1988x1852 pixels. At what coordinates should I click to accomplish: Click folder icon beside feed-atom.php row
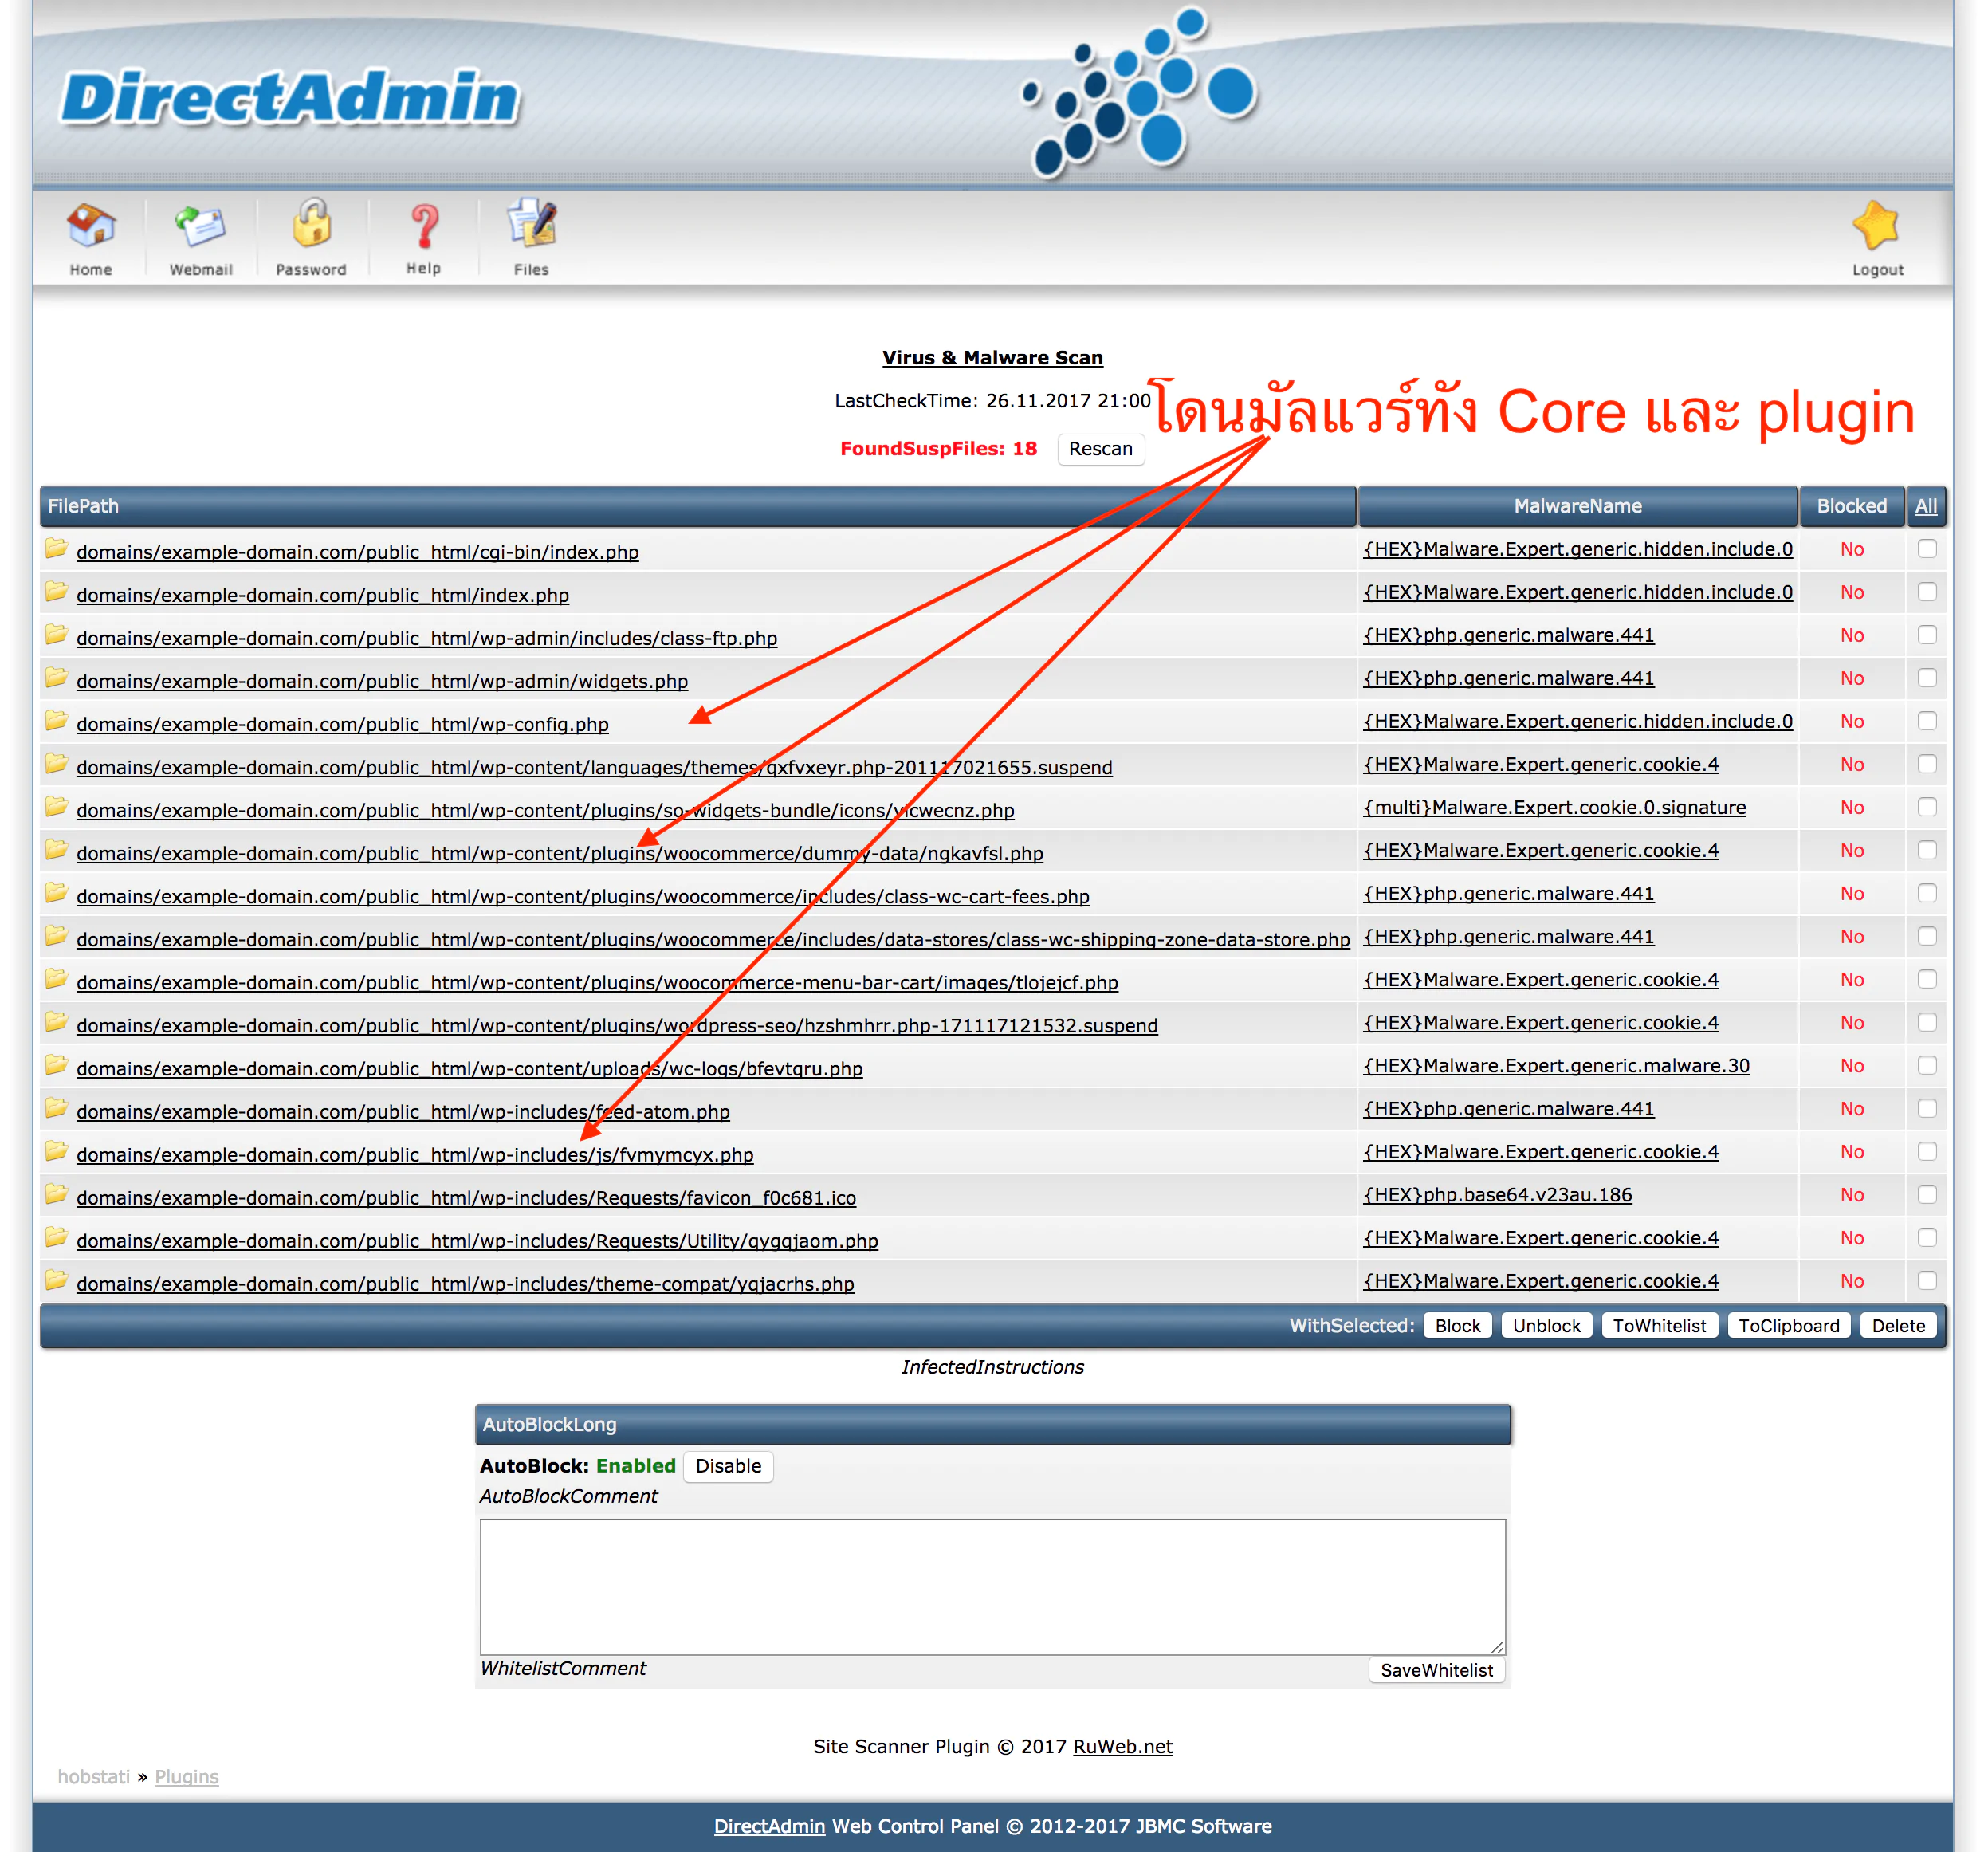(57, 1108)
